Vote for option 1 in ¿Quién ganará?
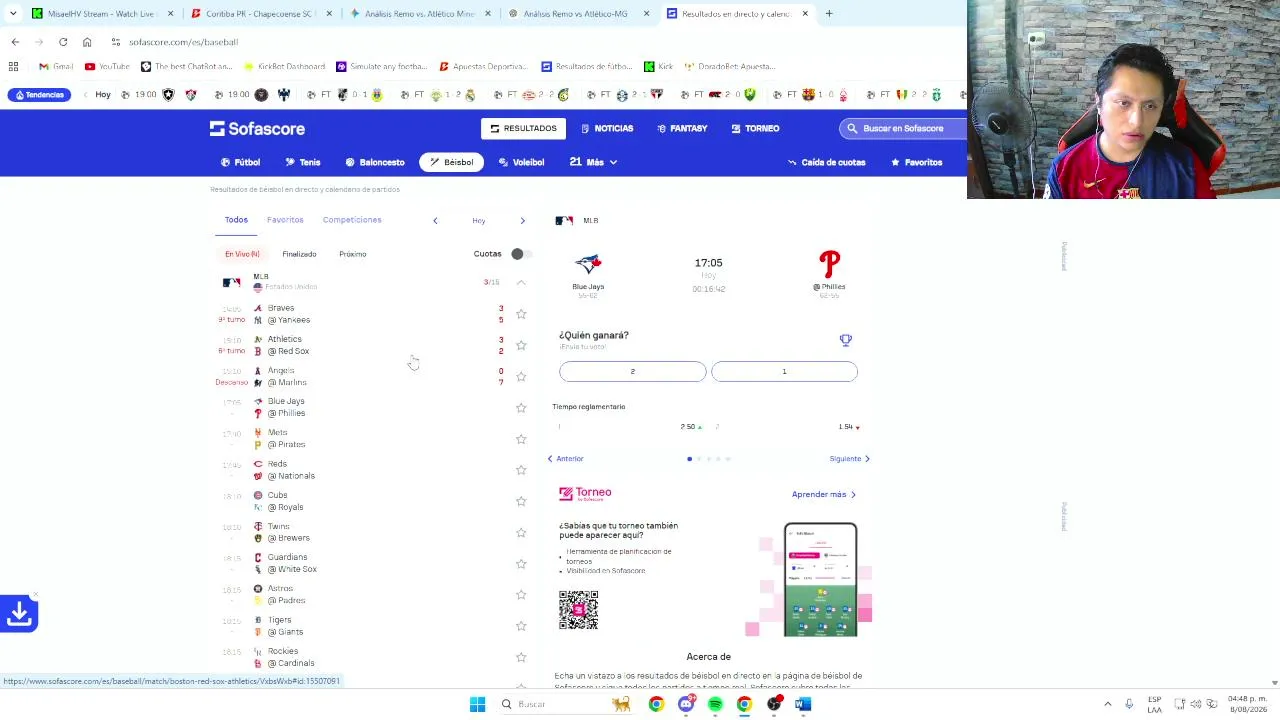The width and height of the screenshot is (1280, 720). 784,372
